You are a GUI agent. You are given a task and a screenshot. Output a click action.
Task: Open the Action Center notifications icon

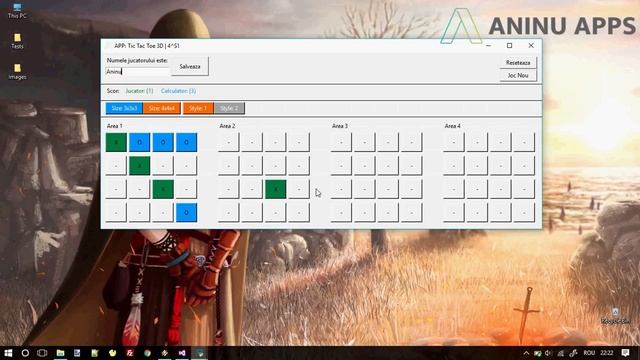[x=625, y=353]
